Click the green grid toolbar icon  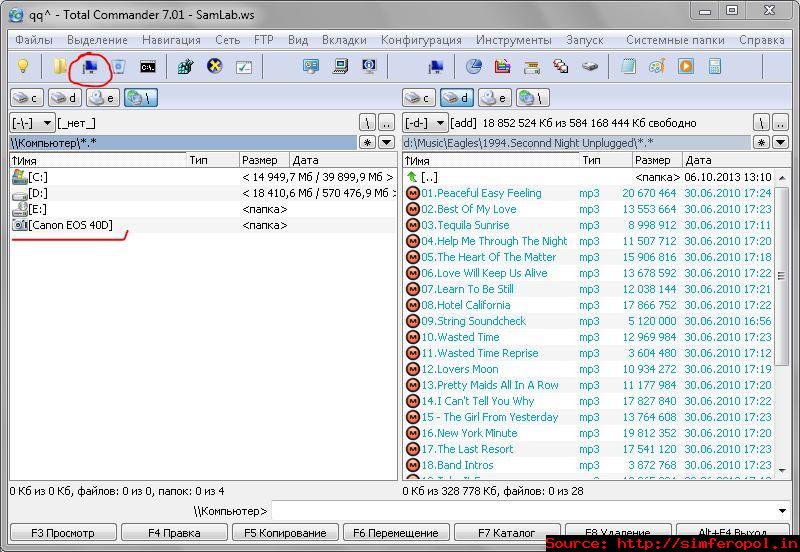[185, 66]
